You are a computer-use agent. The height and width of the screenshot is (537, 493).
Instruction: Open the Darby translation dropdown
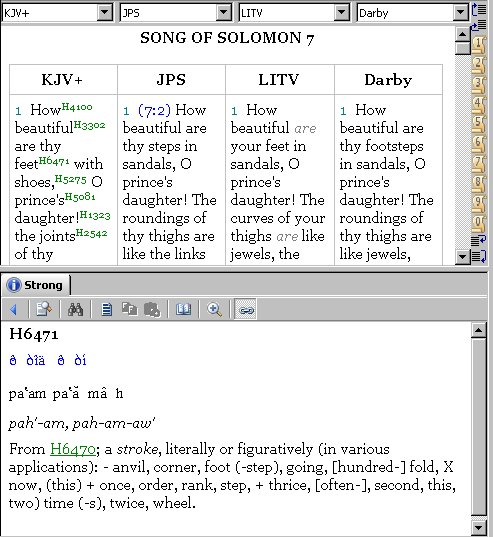[x=460, y=13]
